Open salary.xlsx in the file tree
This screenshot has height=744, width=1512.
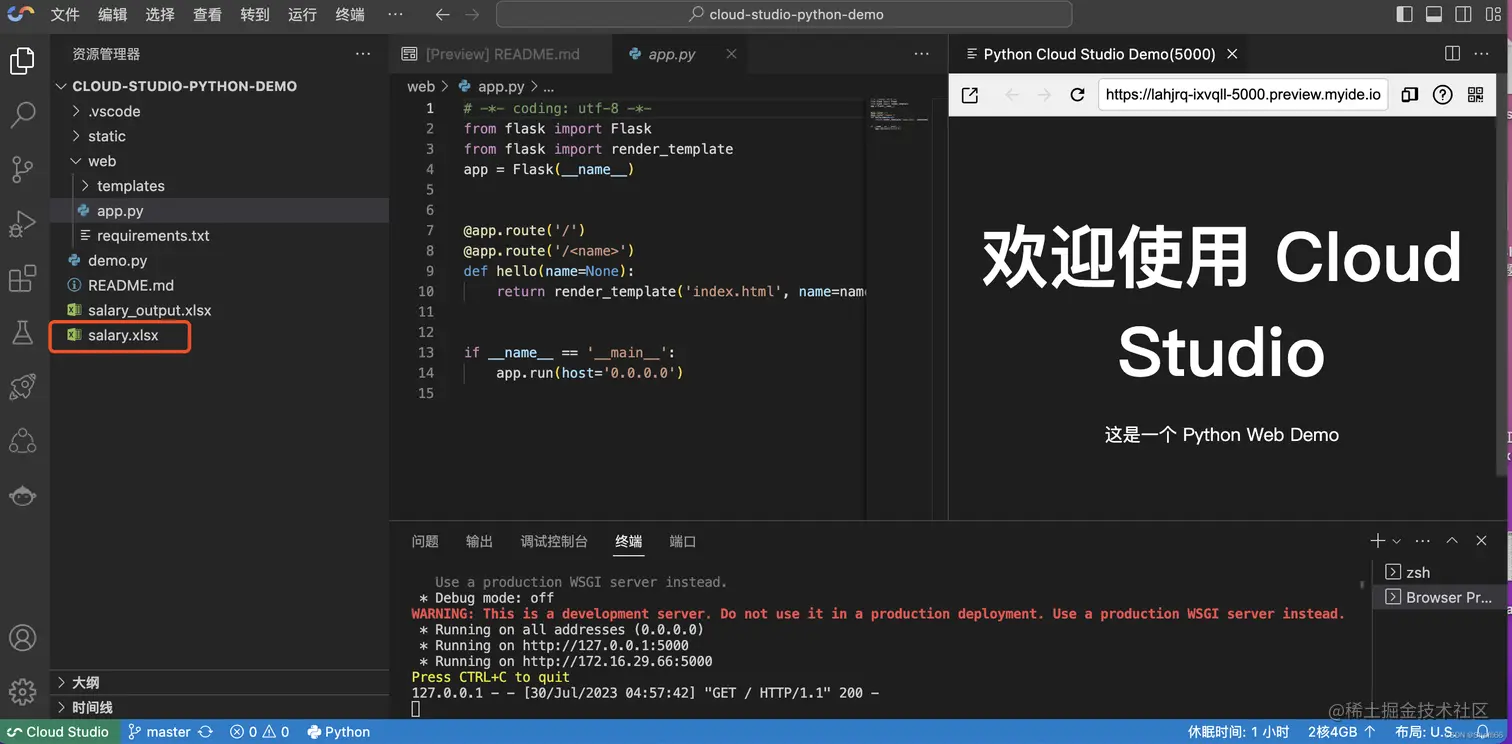123,335
